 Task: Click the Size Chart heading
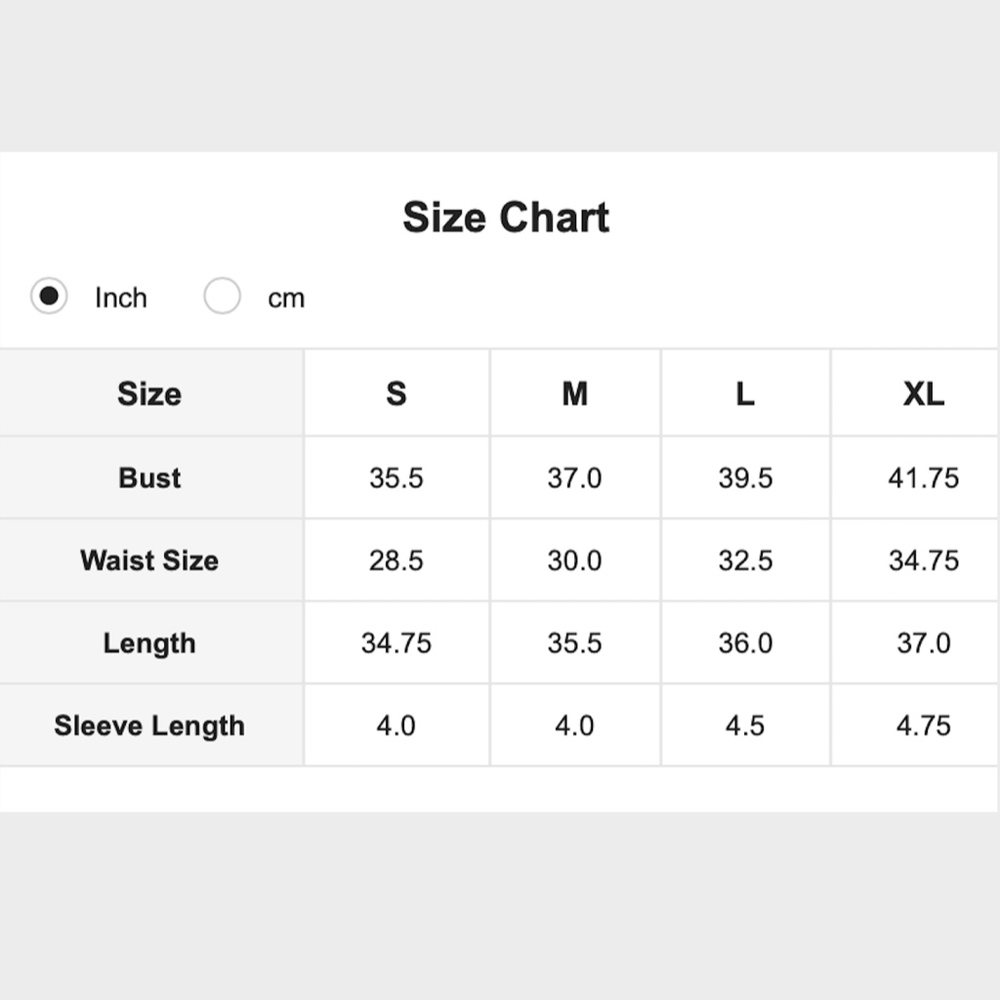pos(505,217)
